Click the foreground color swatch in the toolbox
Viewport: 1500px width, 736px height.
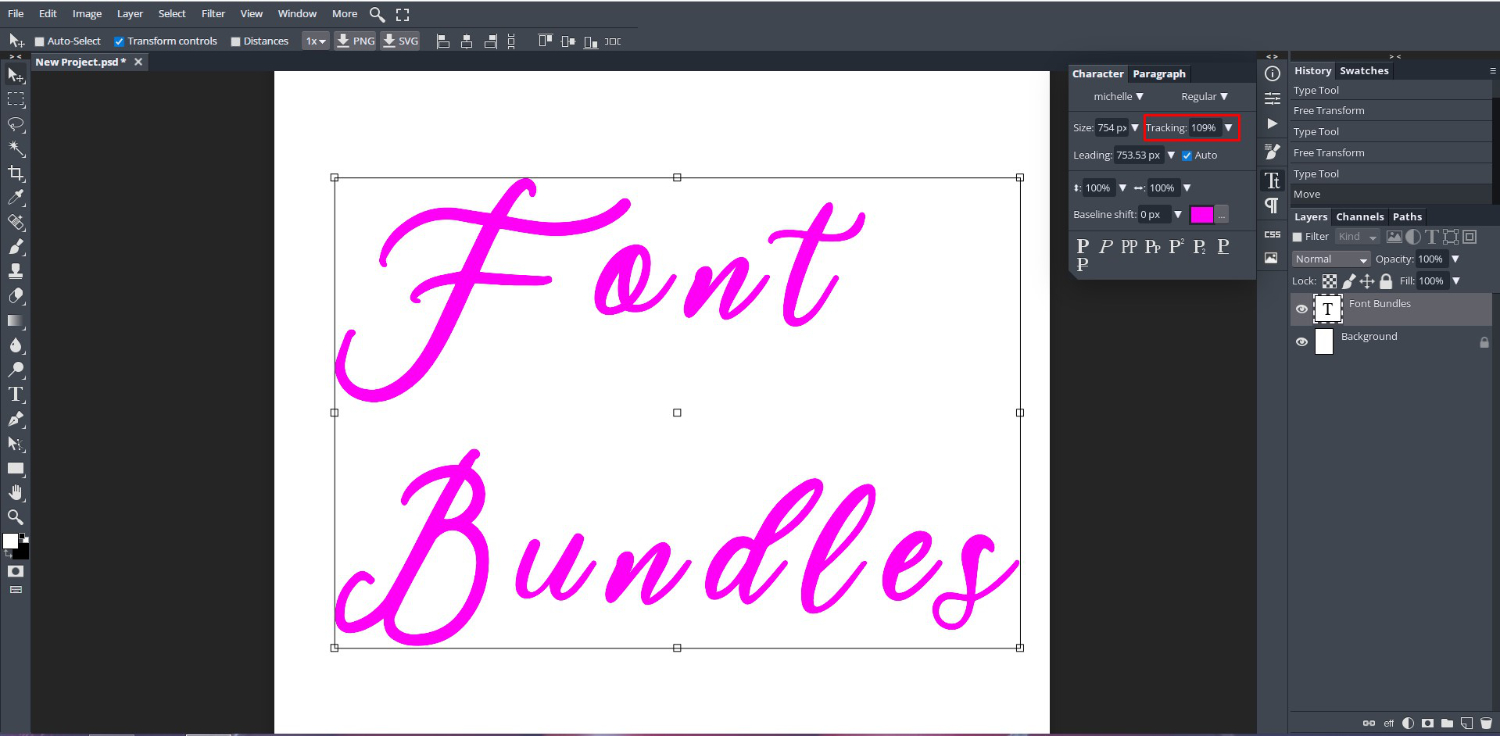click(x=11, y=541)
